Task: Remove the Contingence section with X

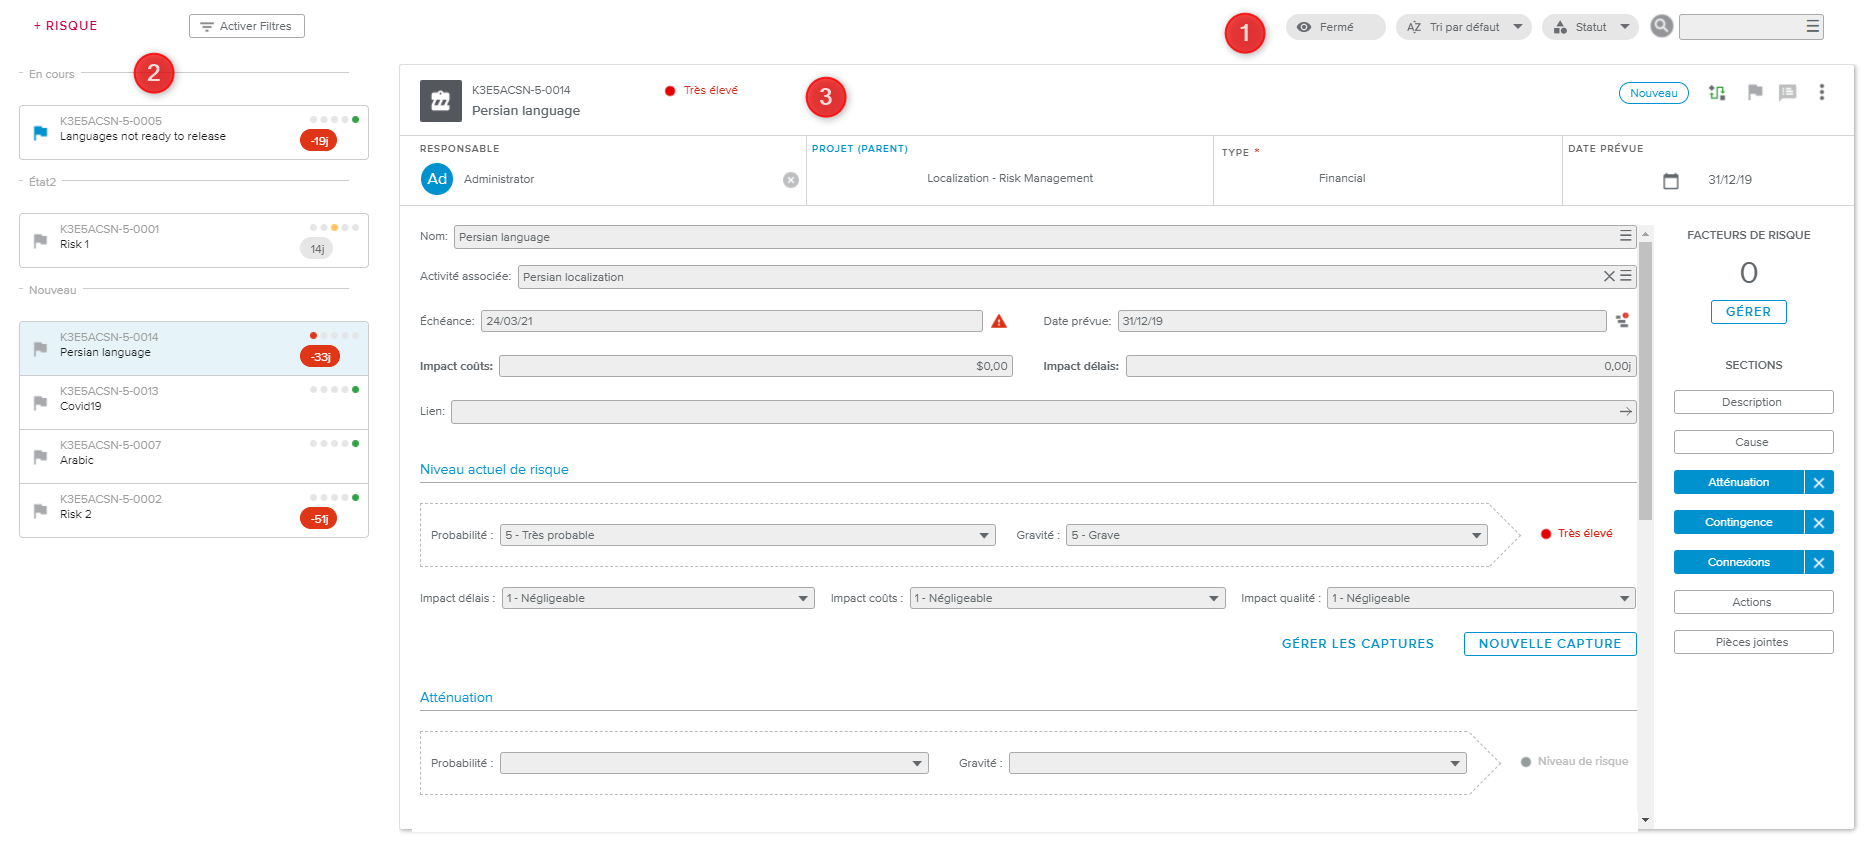Action: [x=1818, y=523]
